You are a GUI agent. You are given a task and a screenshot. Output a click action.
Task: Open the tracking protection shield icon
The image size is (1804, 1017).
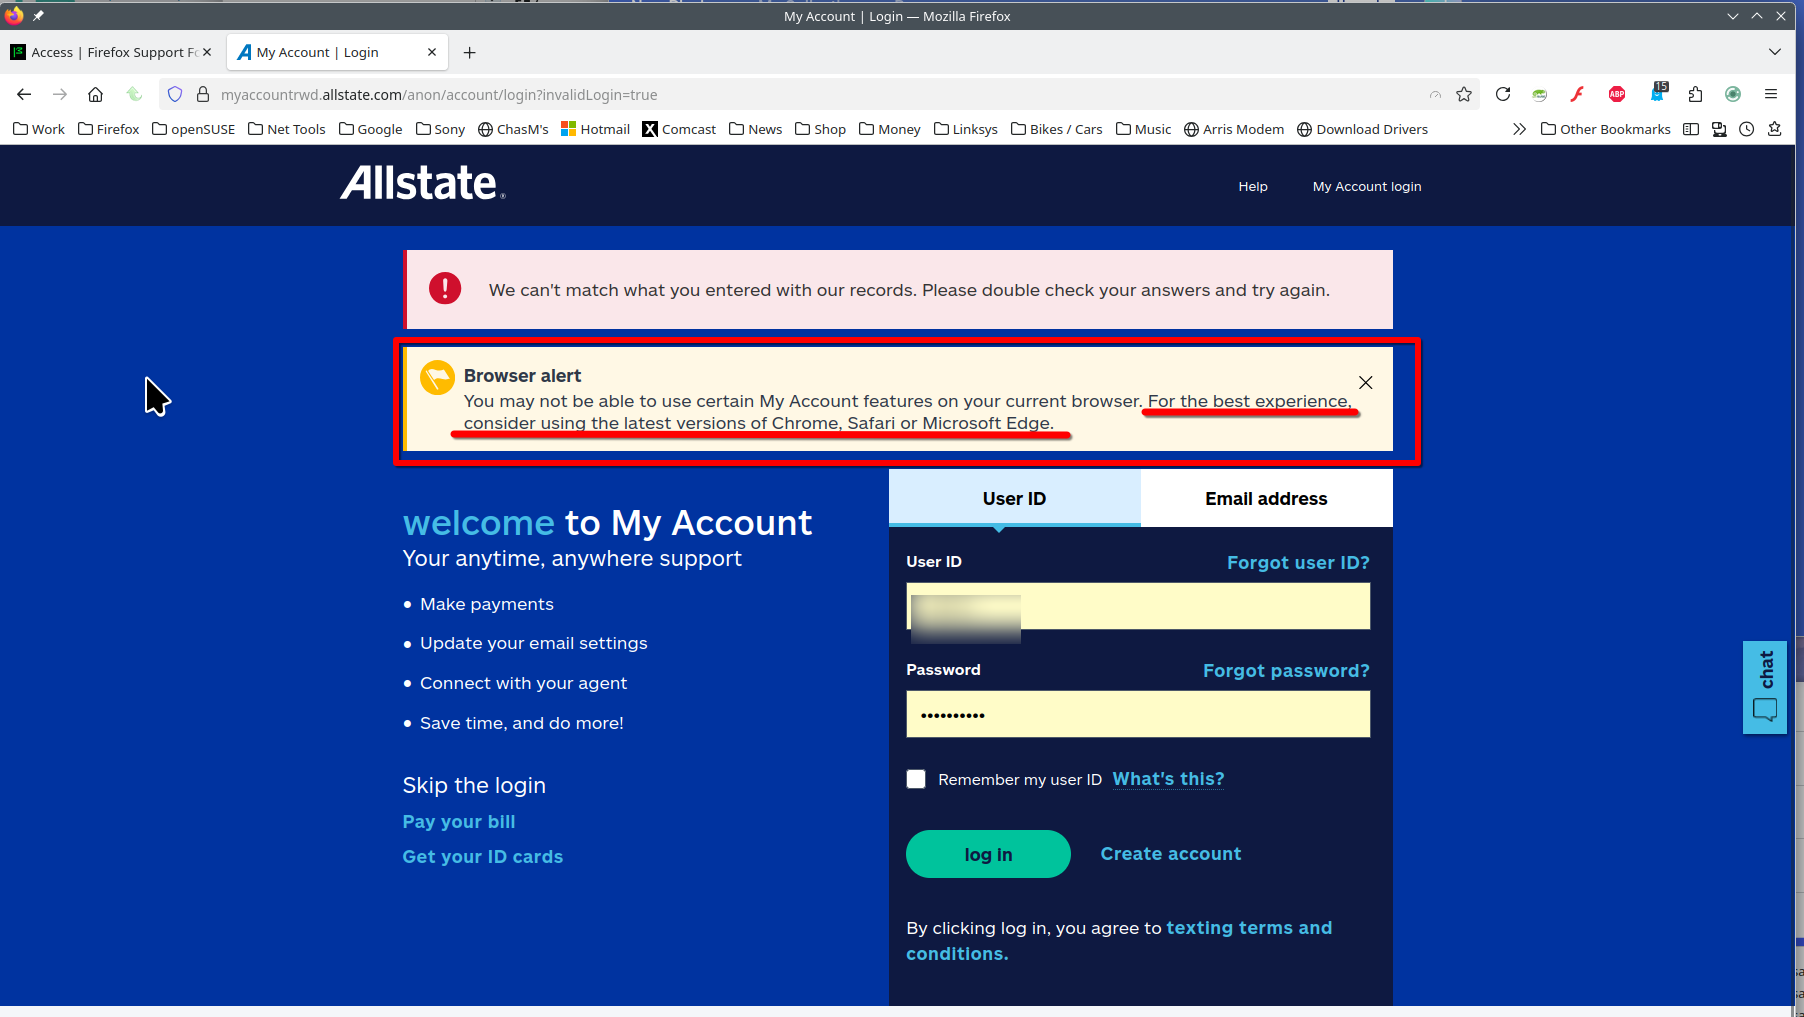point(175,94)
